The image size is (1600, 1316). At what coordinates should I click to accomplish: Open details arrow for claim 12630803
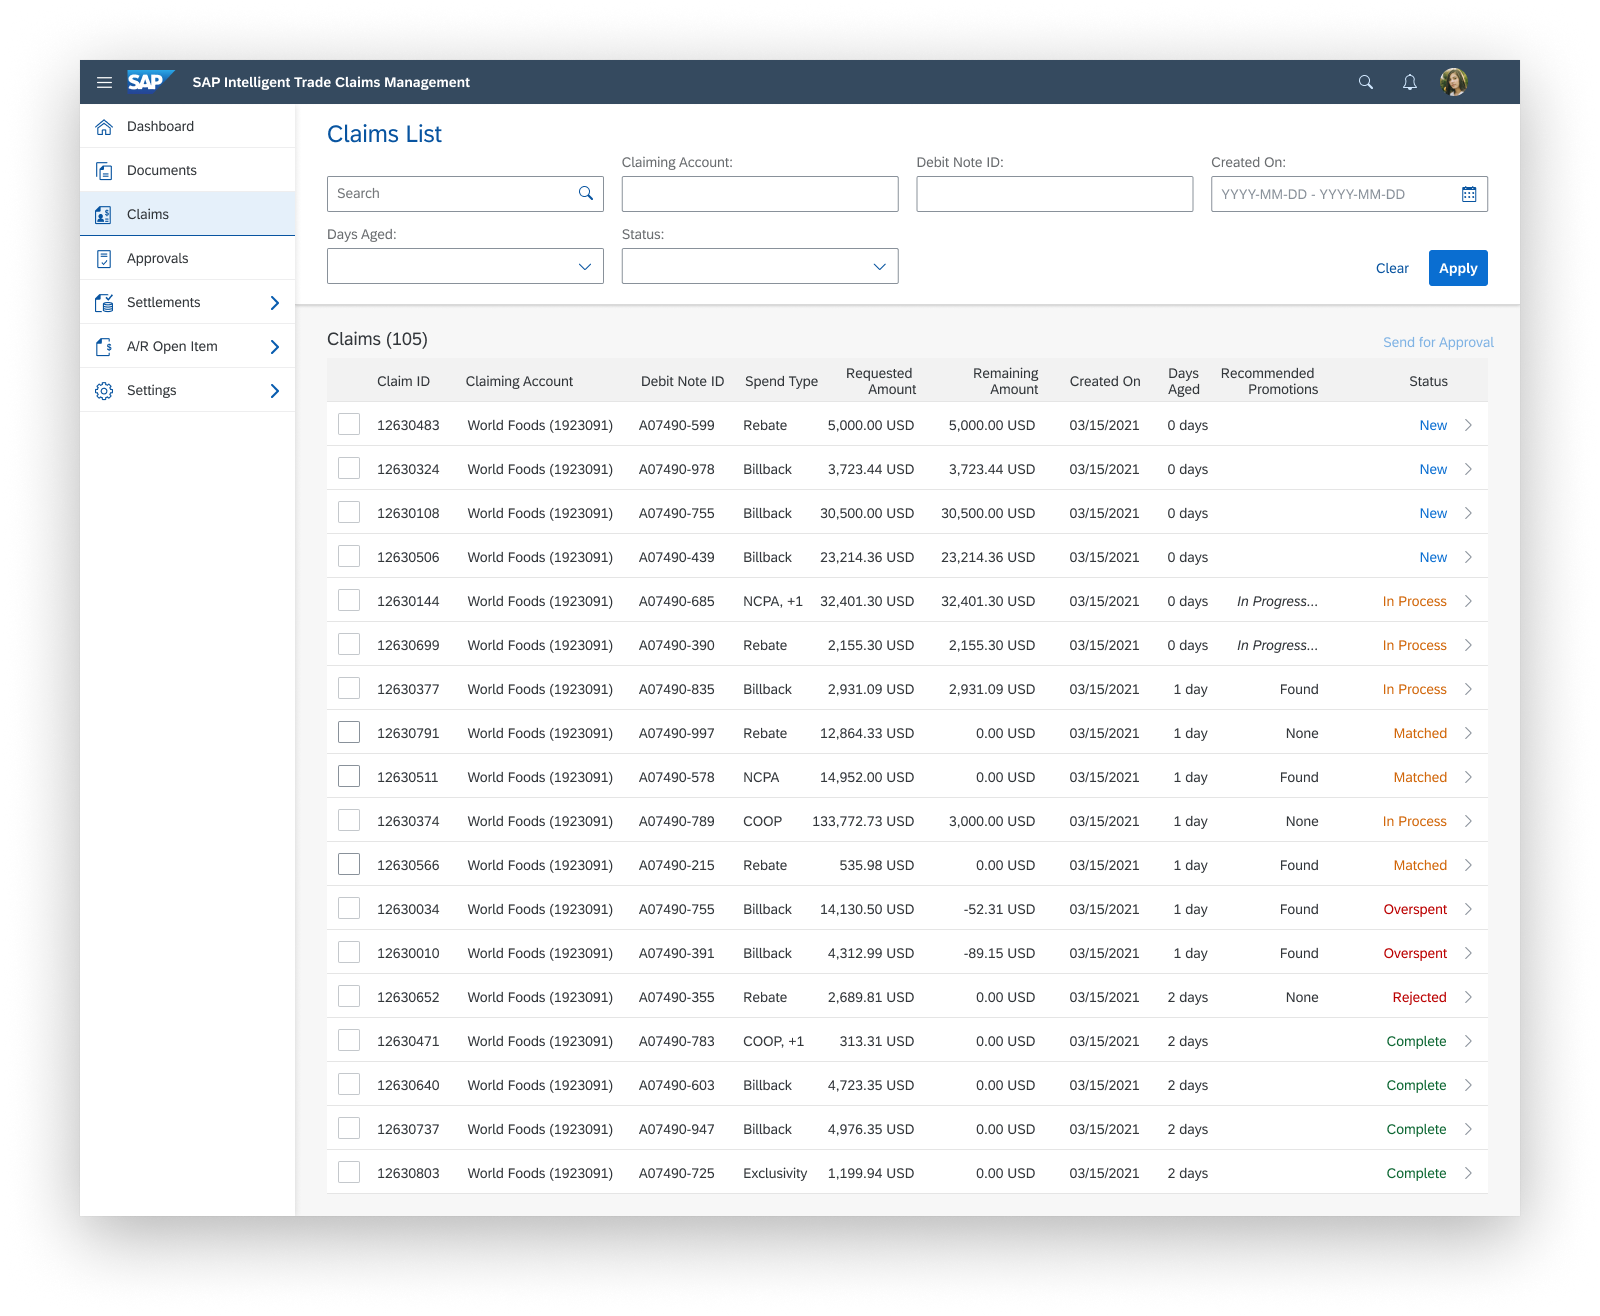click(x=1468, y=1173)
